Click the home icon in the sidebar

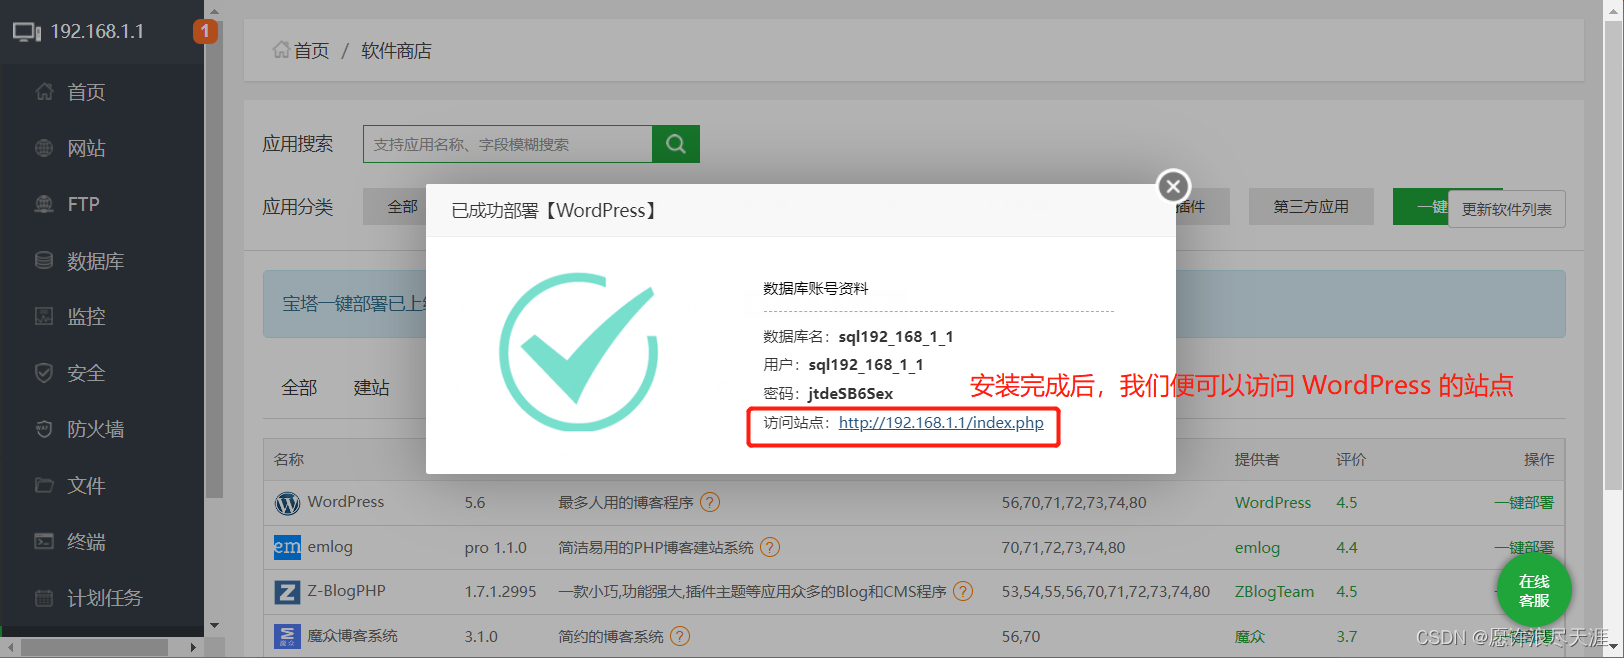pyautogui.click(x=44, y=92)
